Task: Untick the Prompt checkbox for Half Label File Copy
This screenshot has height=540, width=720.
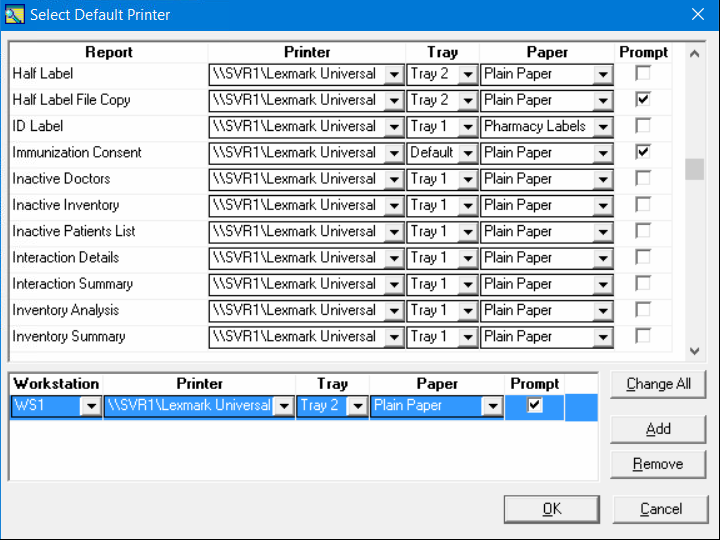Action: coord(643,99)
